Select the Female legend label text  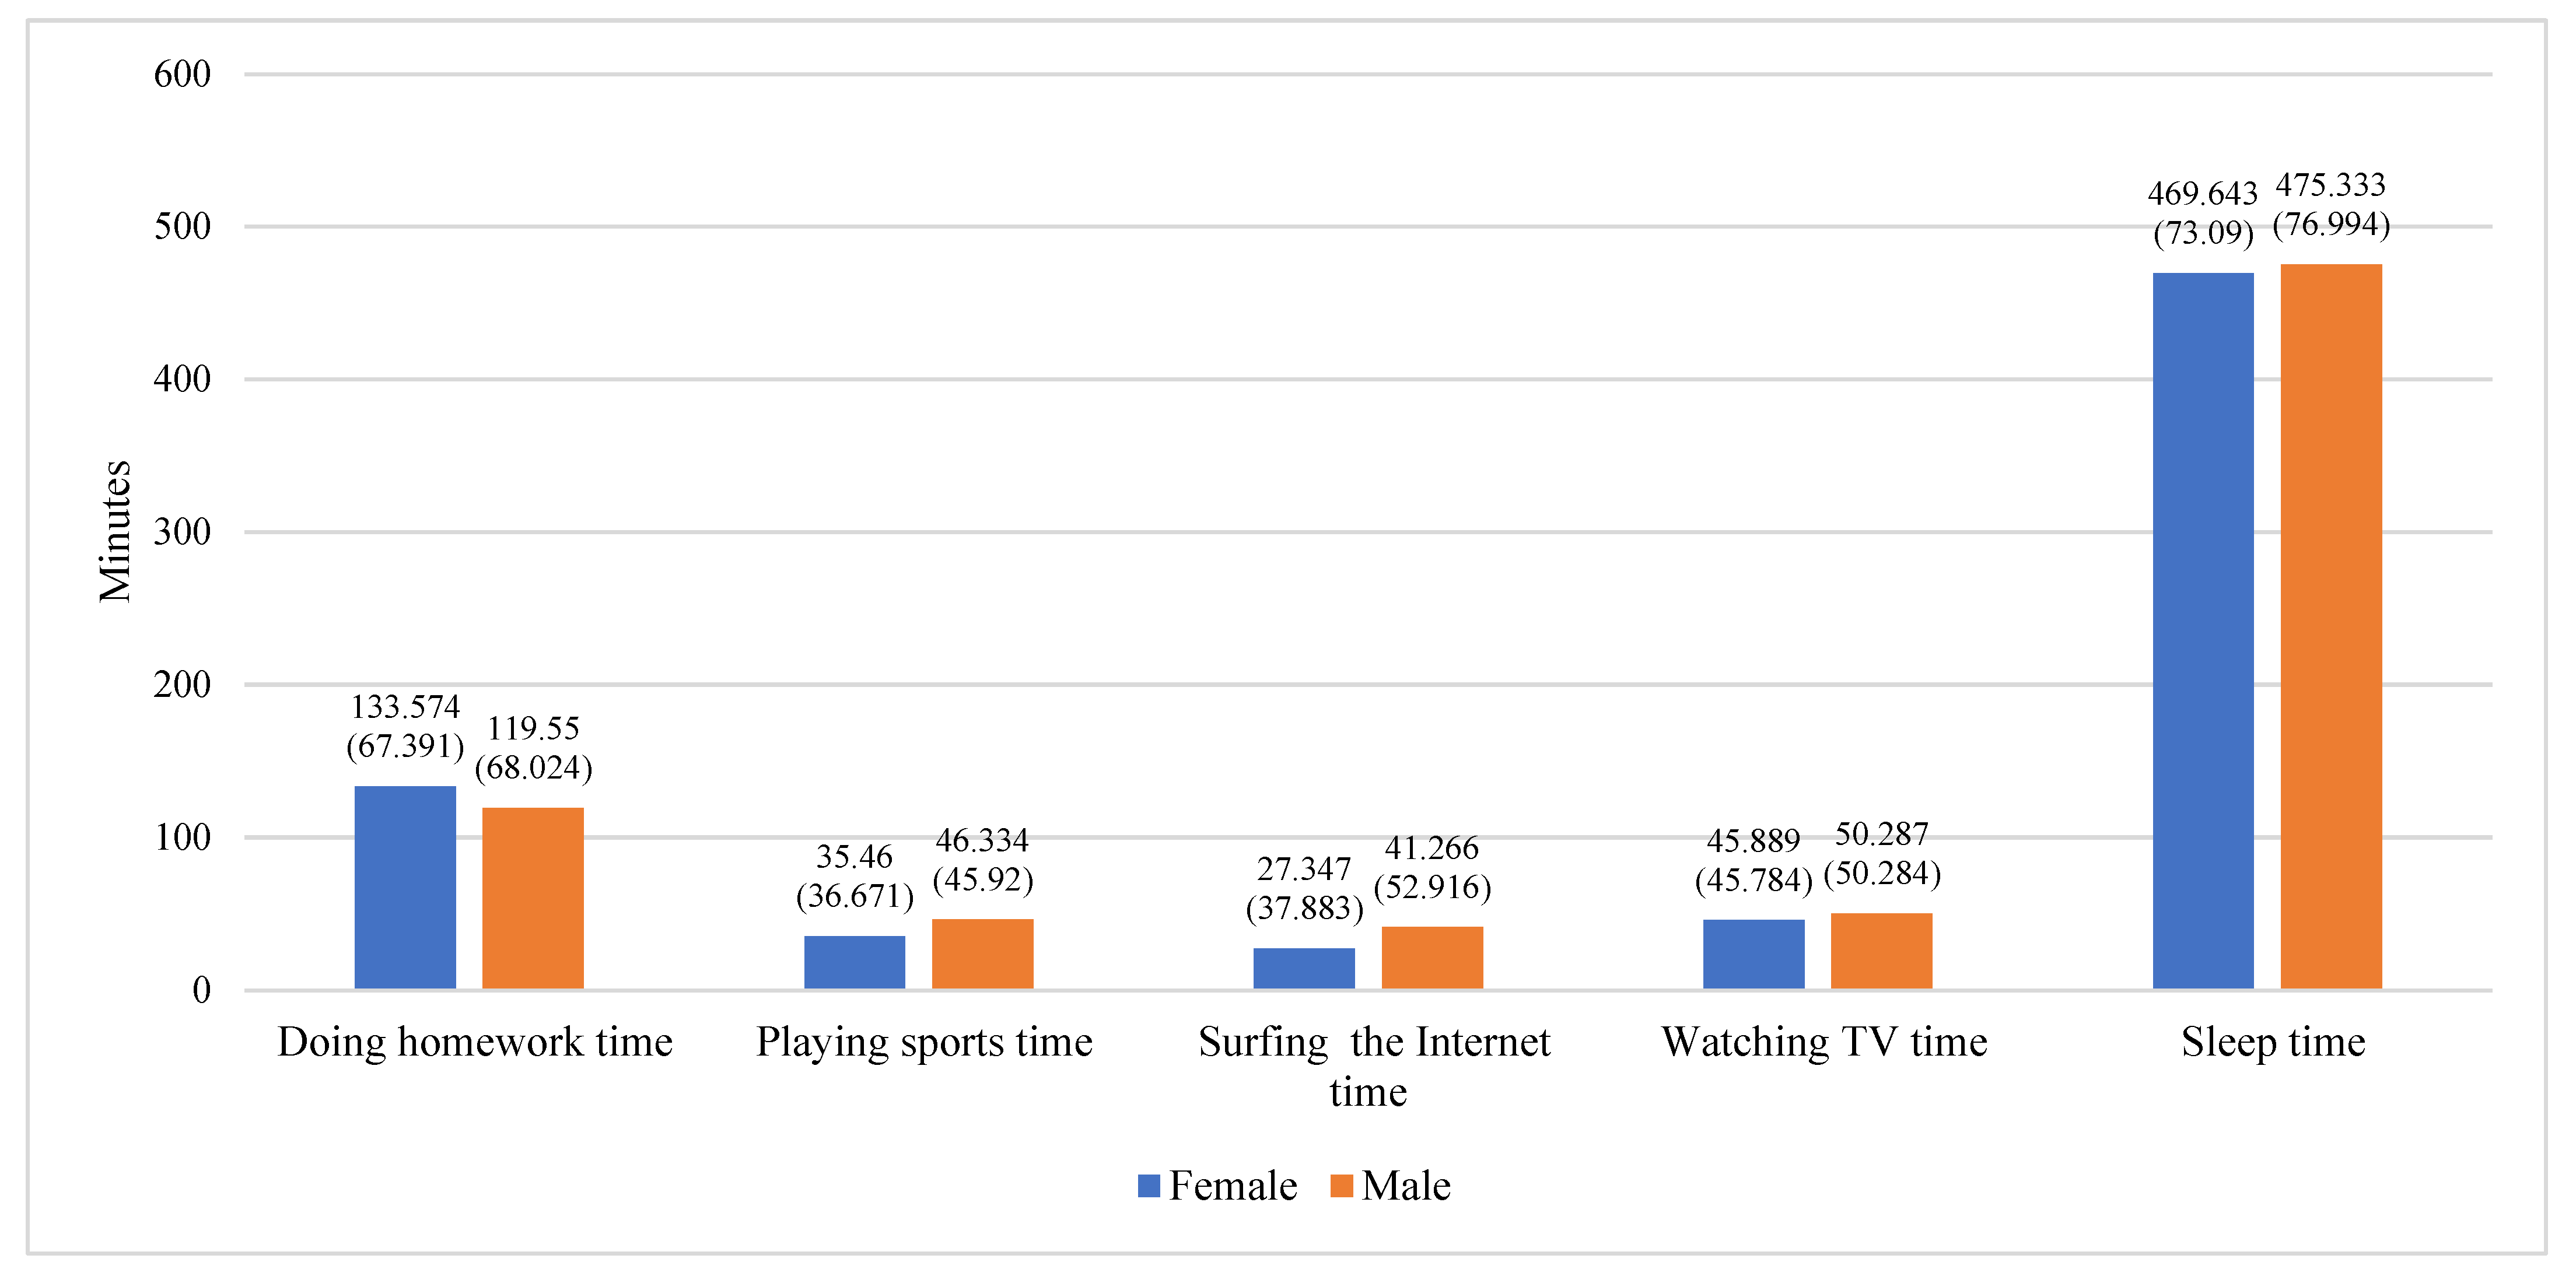click(x=1232, y=1186)
